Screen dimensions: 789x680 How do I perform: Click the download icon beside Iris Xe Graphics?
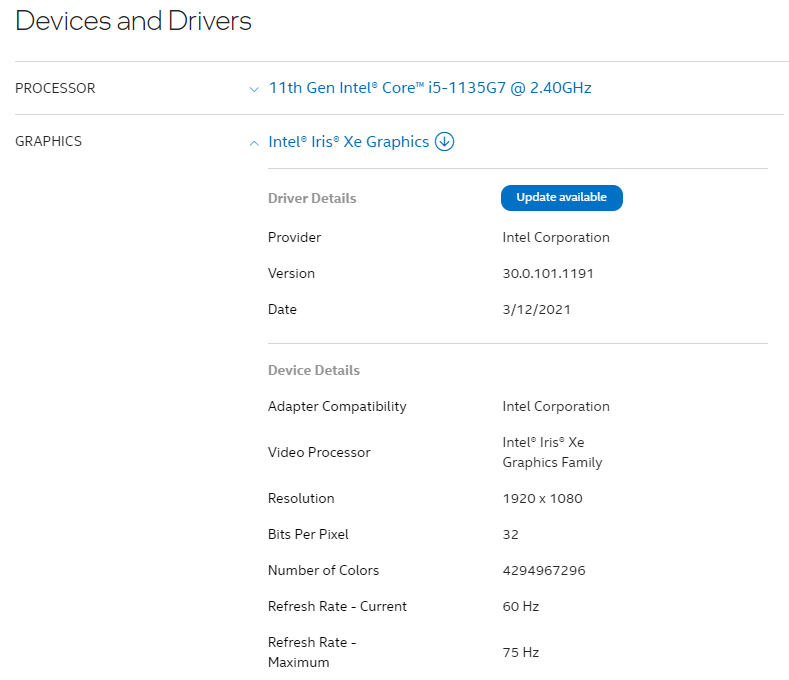tap(444, 141)
